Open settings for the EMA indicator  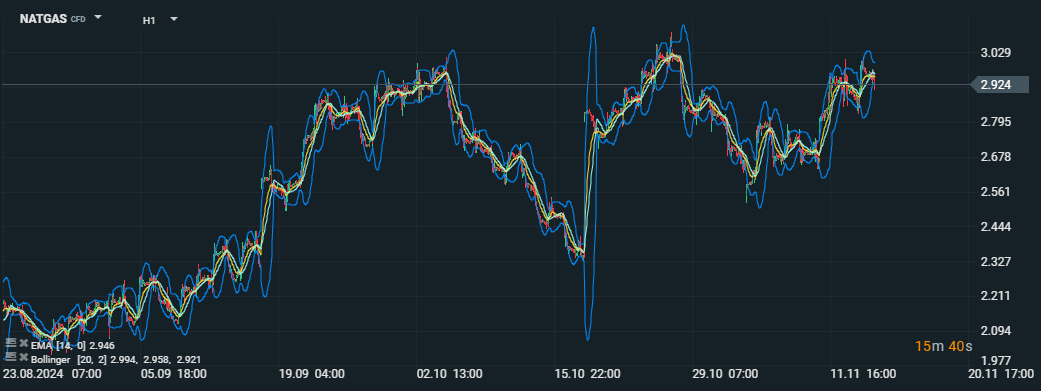[x=10, y=343]
